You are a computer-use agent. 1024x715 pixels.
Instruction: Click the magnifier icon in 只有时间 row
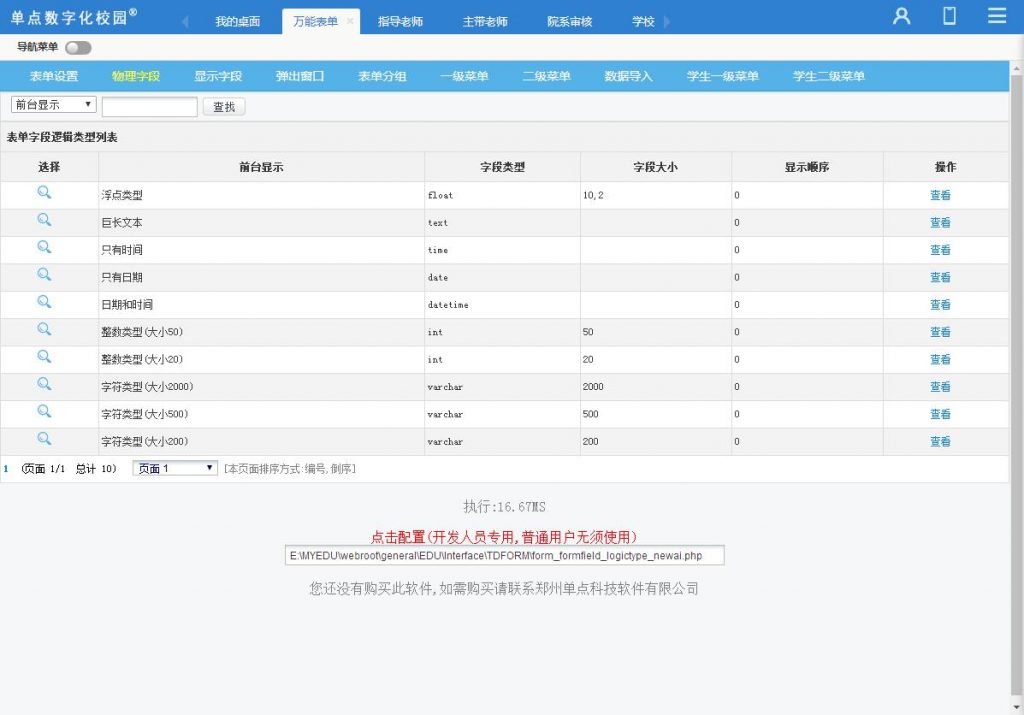click(44, 247)
